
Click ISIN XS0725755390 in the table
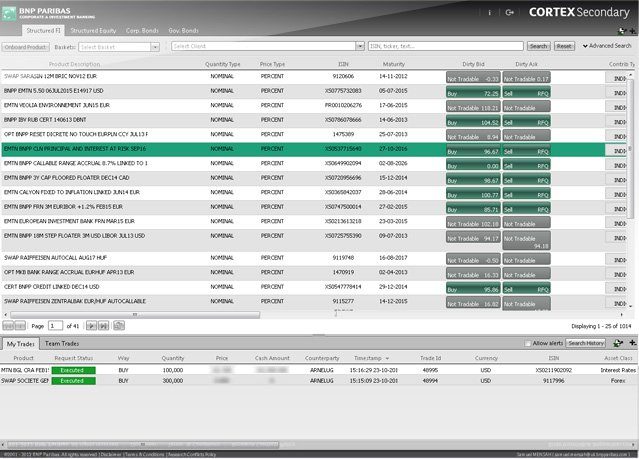tap(343, 236)
